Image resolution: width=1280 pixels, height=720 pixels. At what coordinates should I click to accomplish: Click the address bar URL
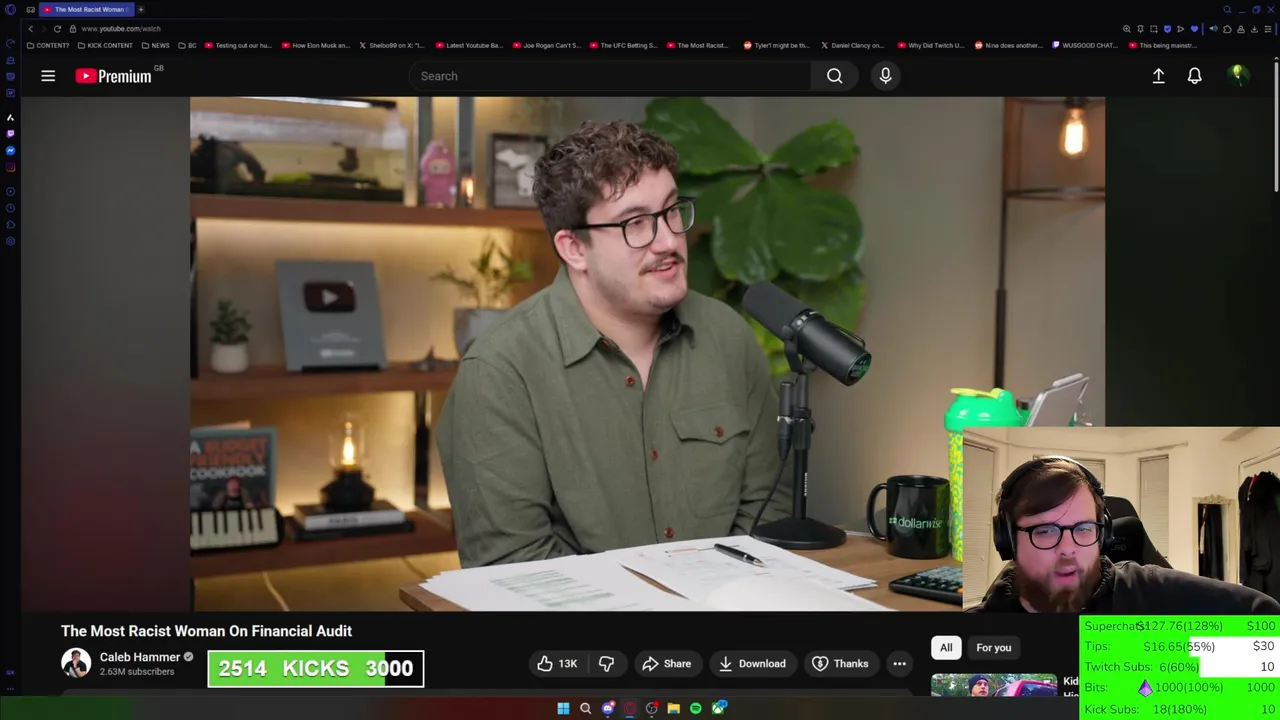tap(120, 29)
